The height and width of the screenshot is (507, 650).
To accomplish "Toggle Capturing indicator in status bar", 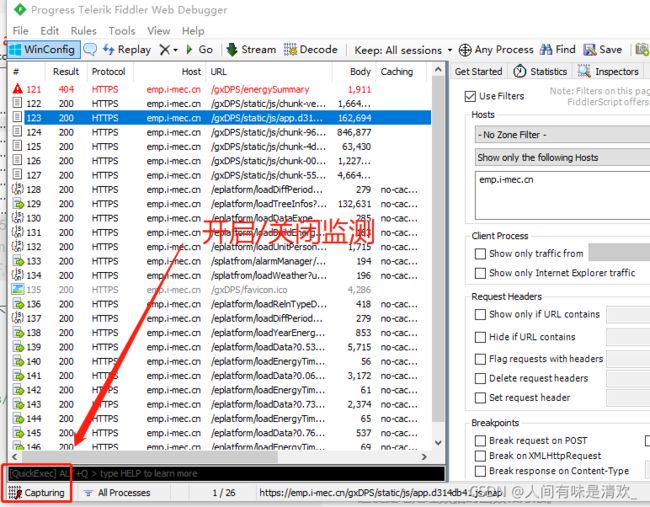I will [x=36, y=493].
